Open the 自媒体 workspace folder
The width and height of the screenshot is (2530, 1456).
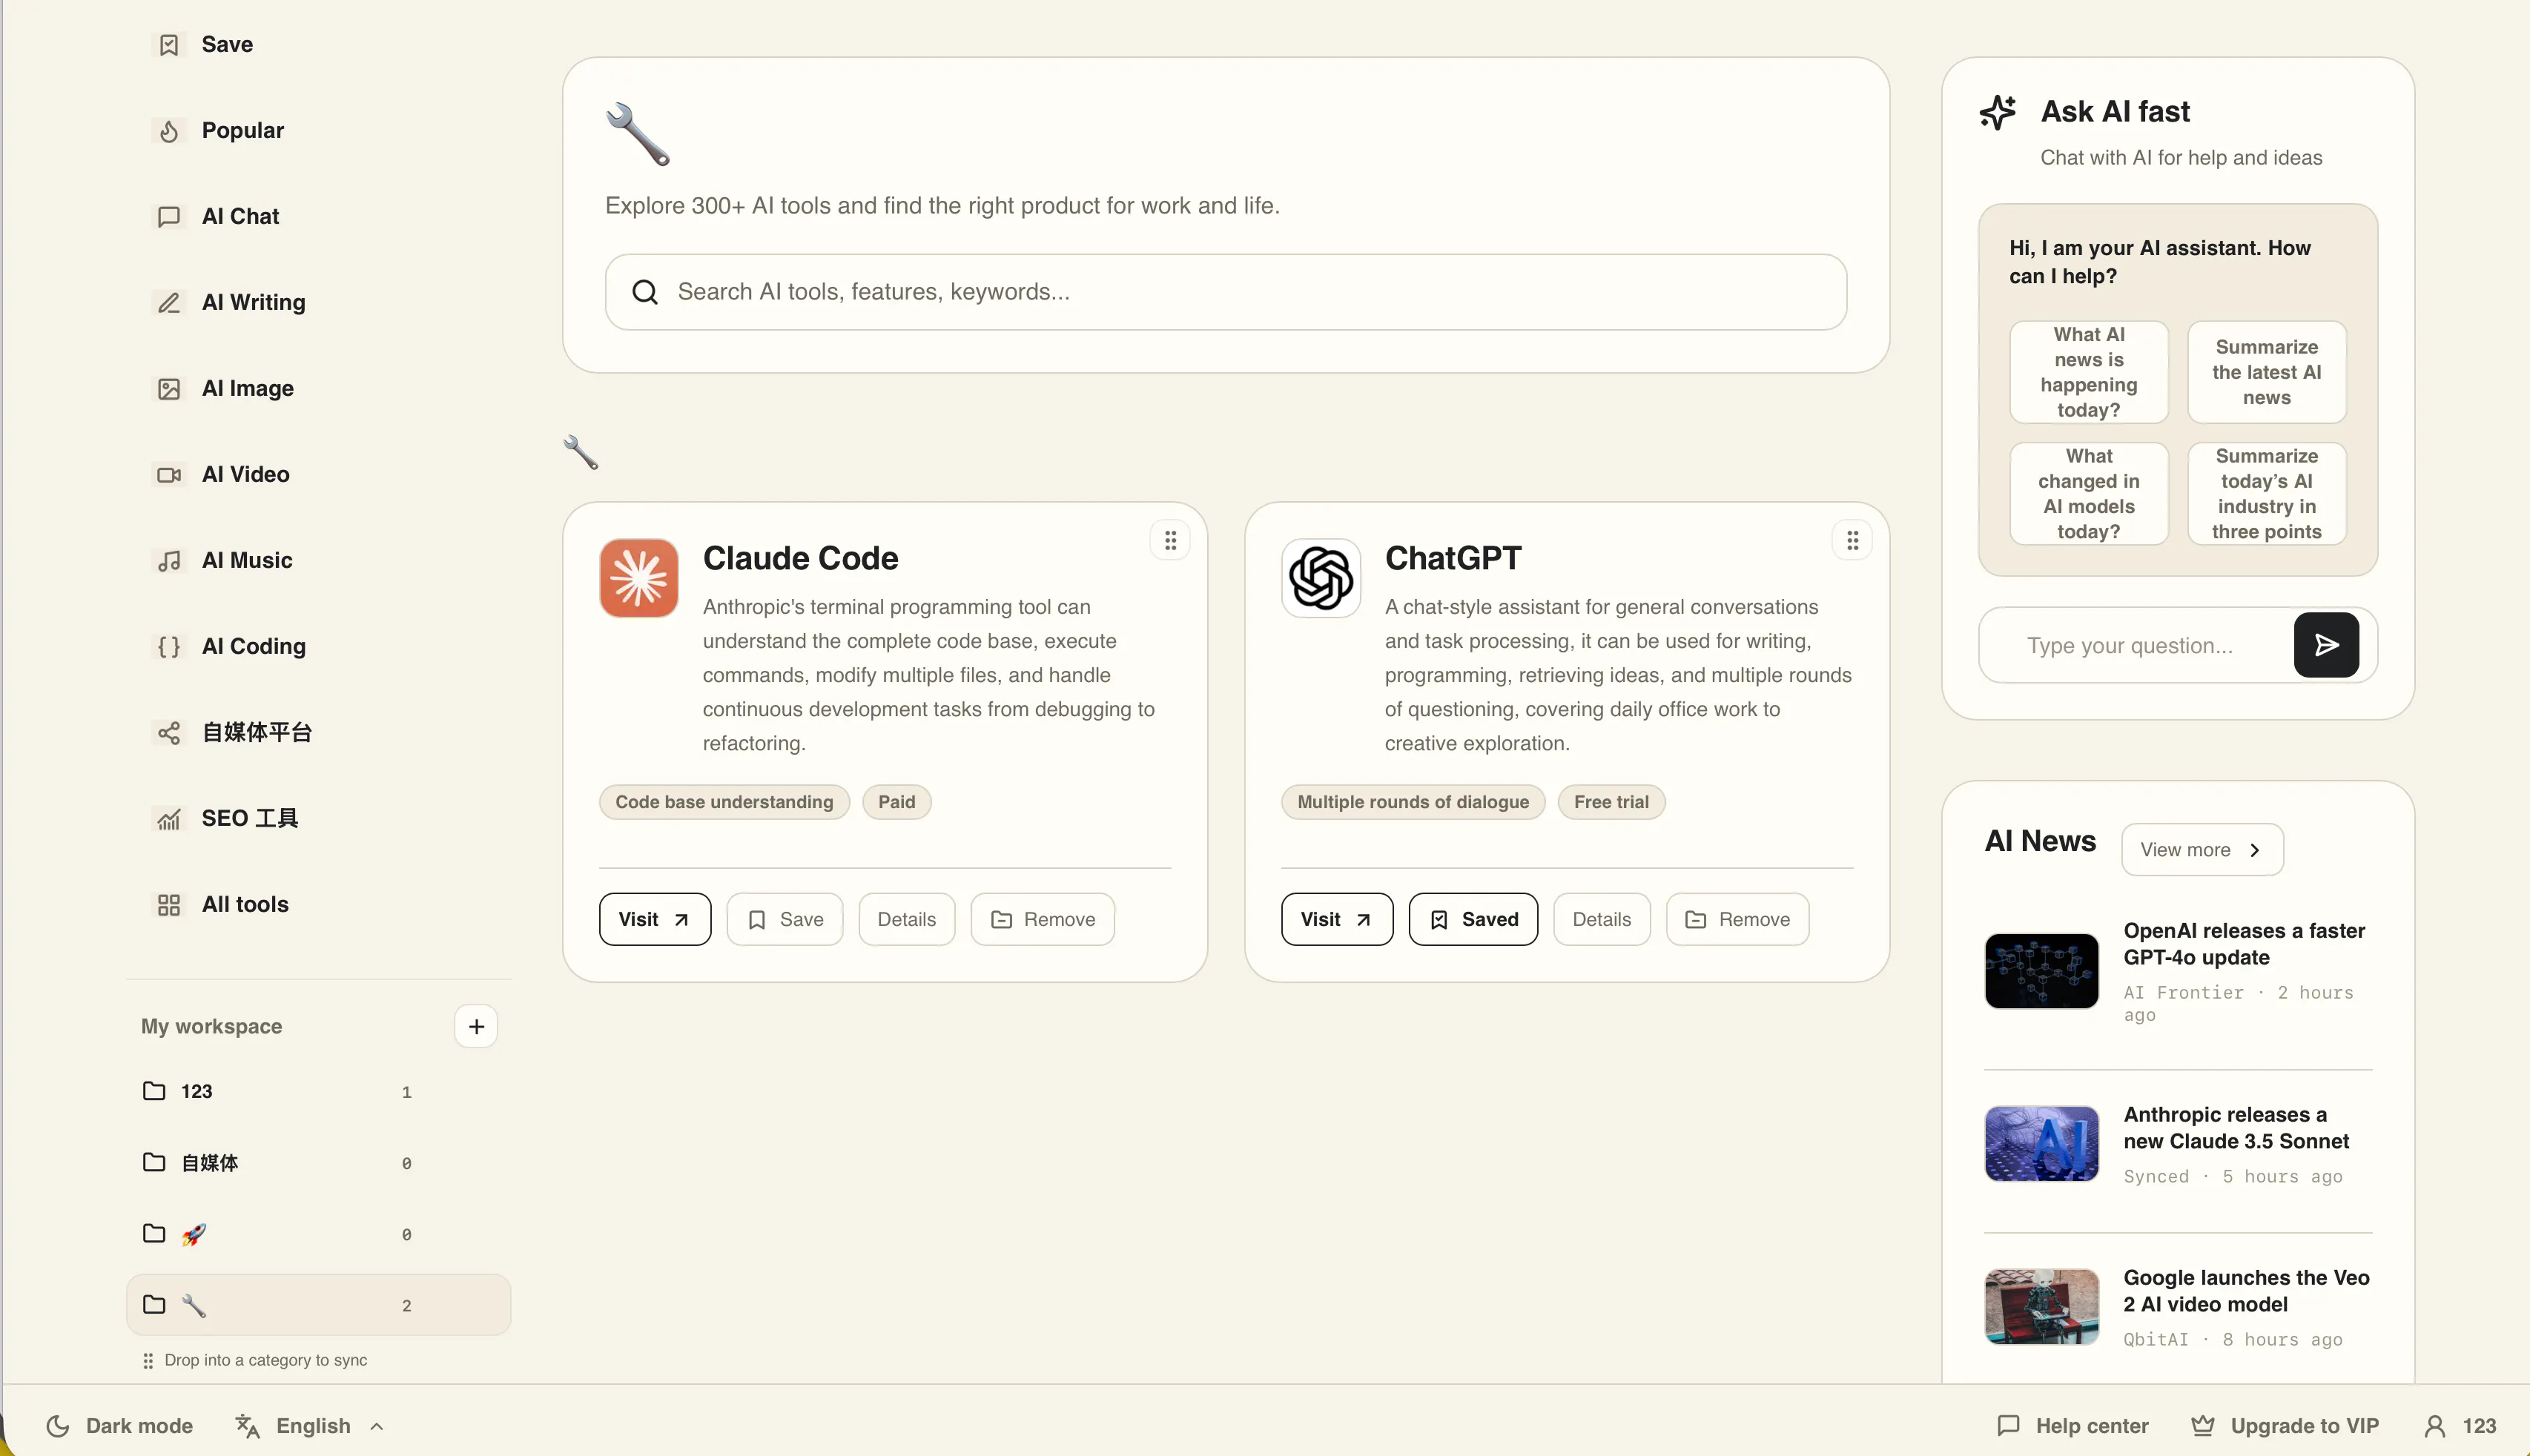pos(318,1162)
